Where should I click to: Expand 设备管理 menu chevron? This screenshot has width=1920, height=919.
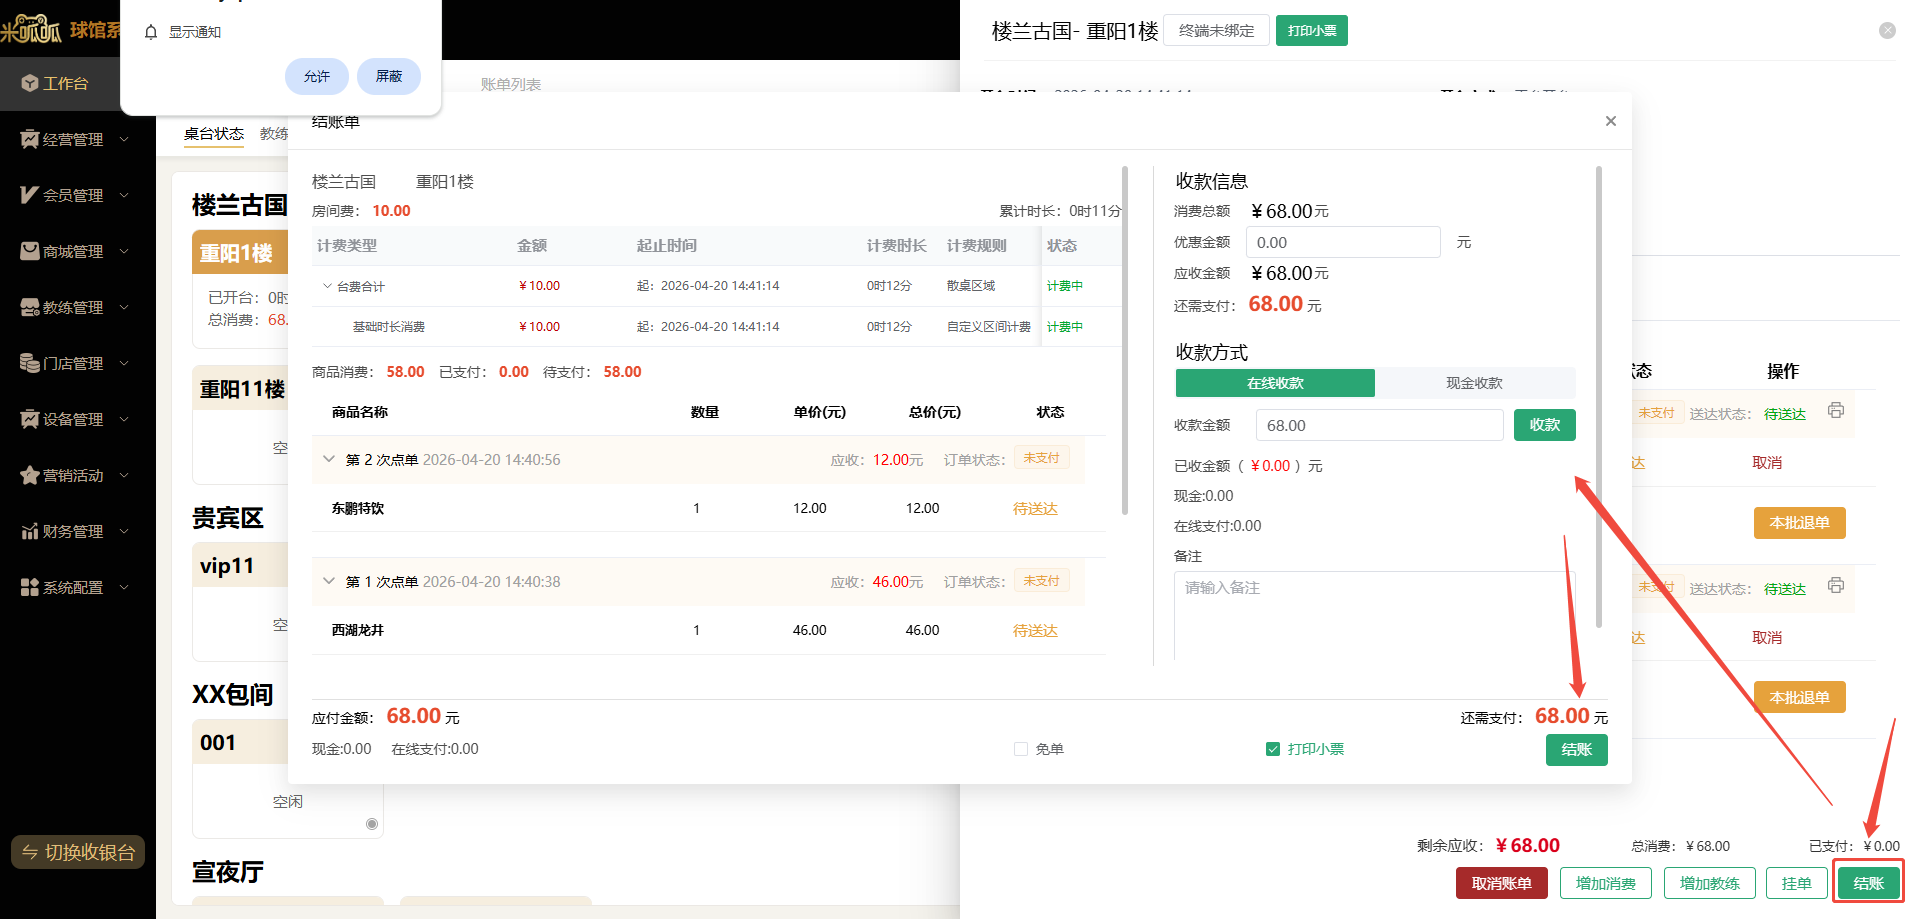coord(124,419)
